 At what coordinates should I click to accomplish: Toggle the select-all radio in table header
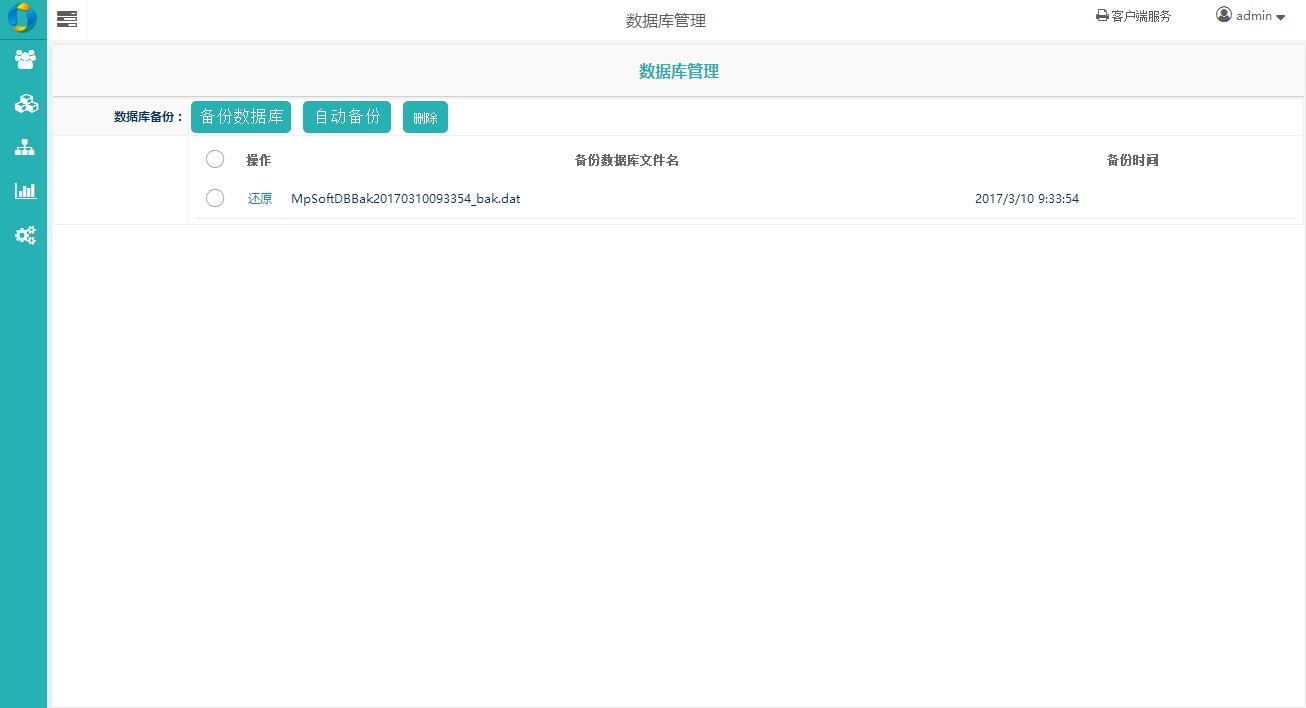point(215,159)
